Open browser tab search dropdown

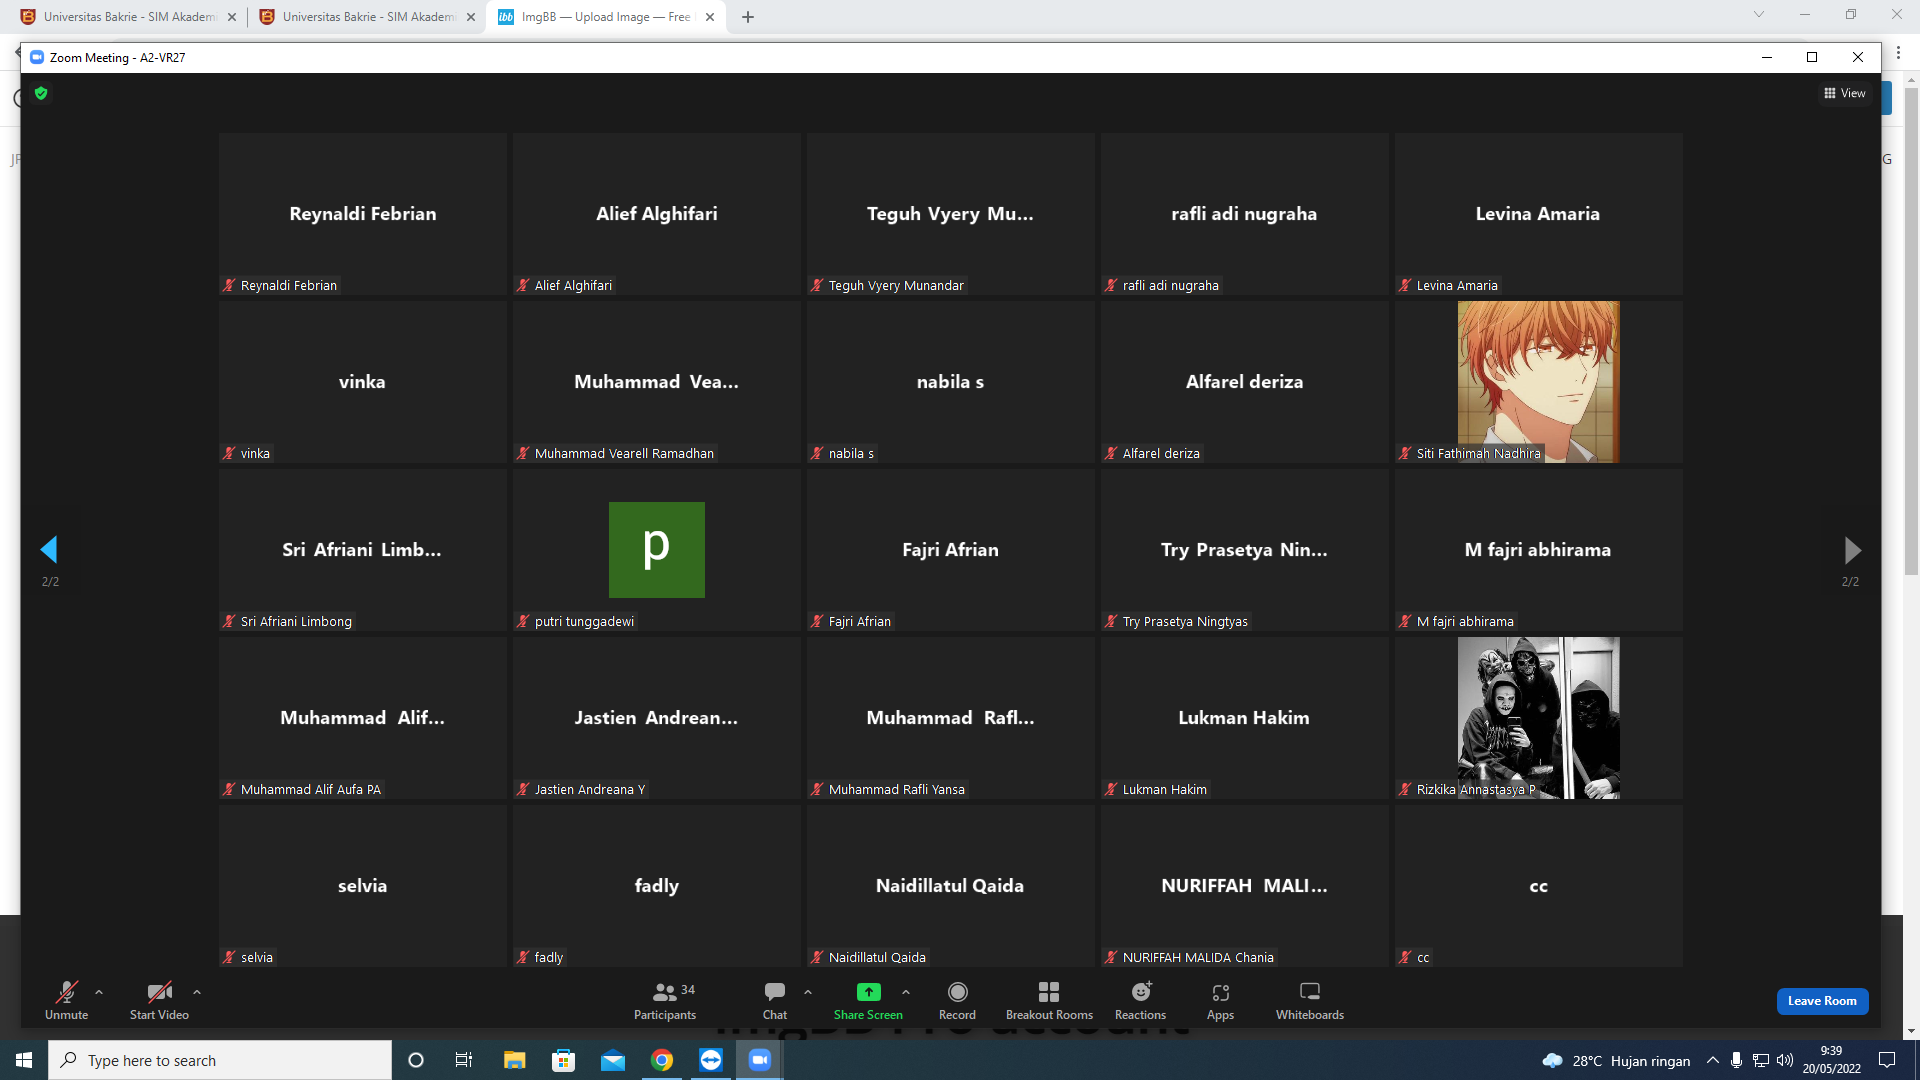1759,15
